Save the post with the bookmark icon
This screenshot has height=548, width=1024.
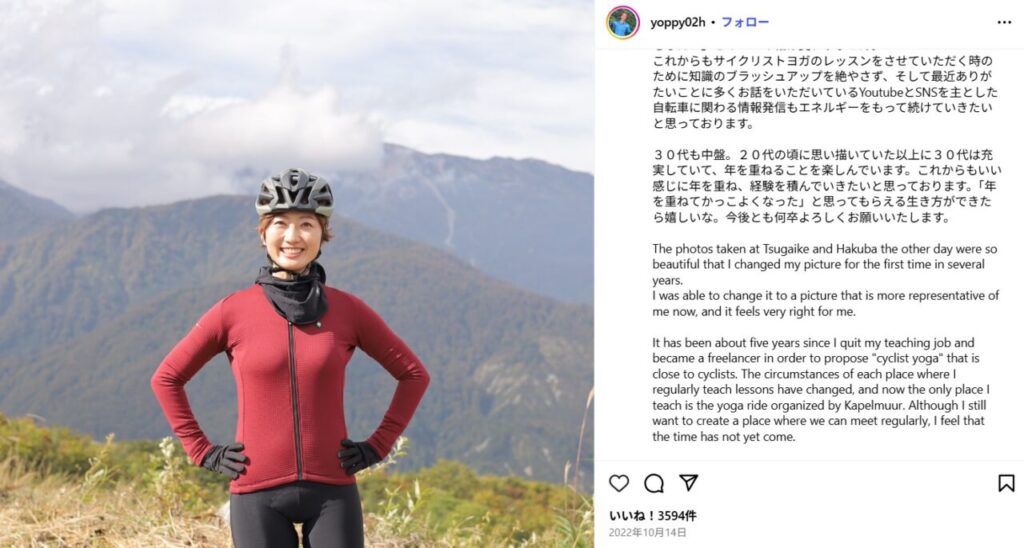[1006, 483]
